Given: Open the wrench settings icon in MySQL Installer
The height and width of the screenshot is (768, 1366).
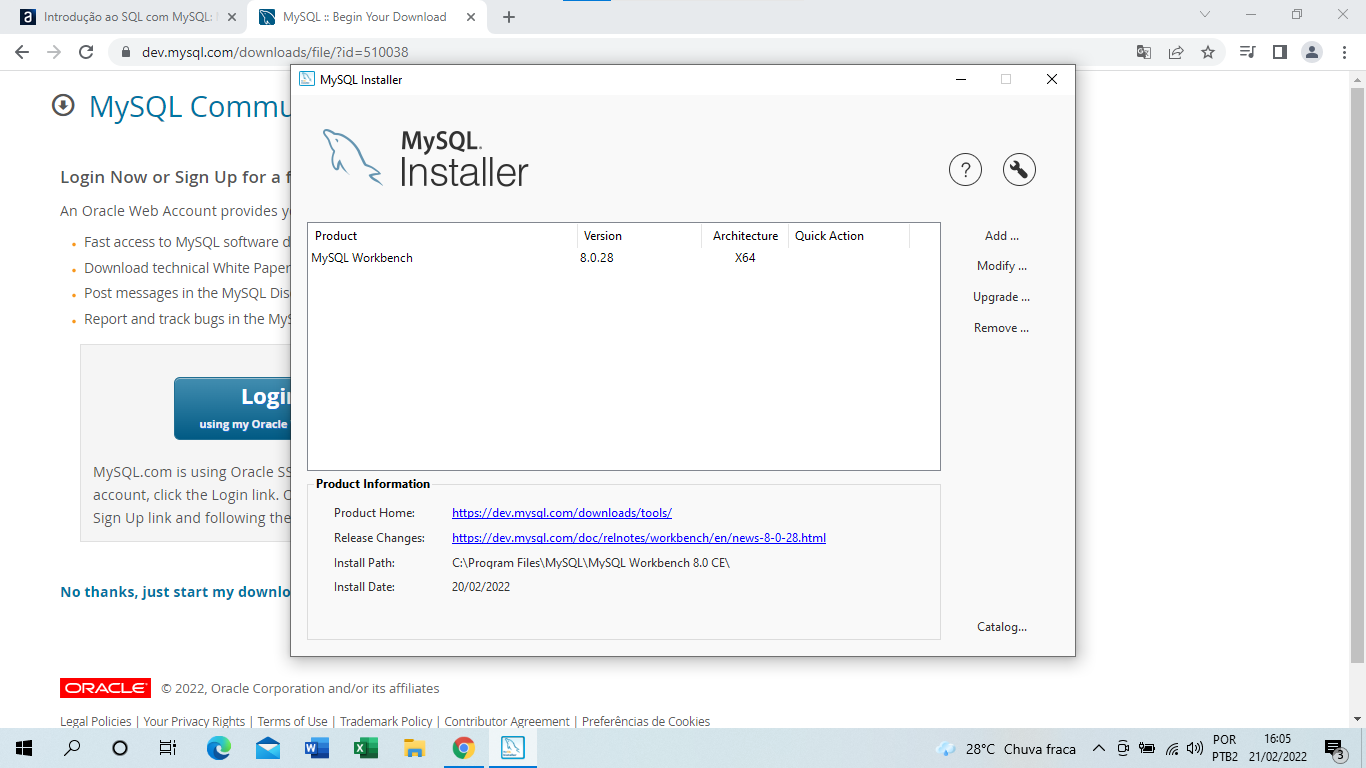Looking at the screenshot, I should click(x=1019, y=170).
